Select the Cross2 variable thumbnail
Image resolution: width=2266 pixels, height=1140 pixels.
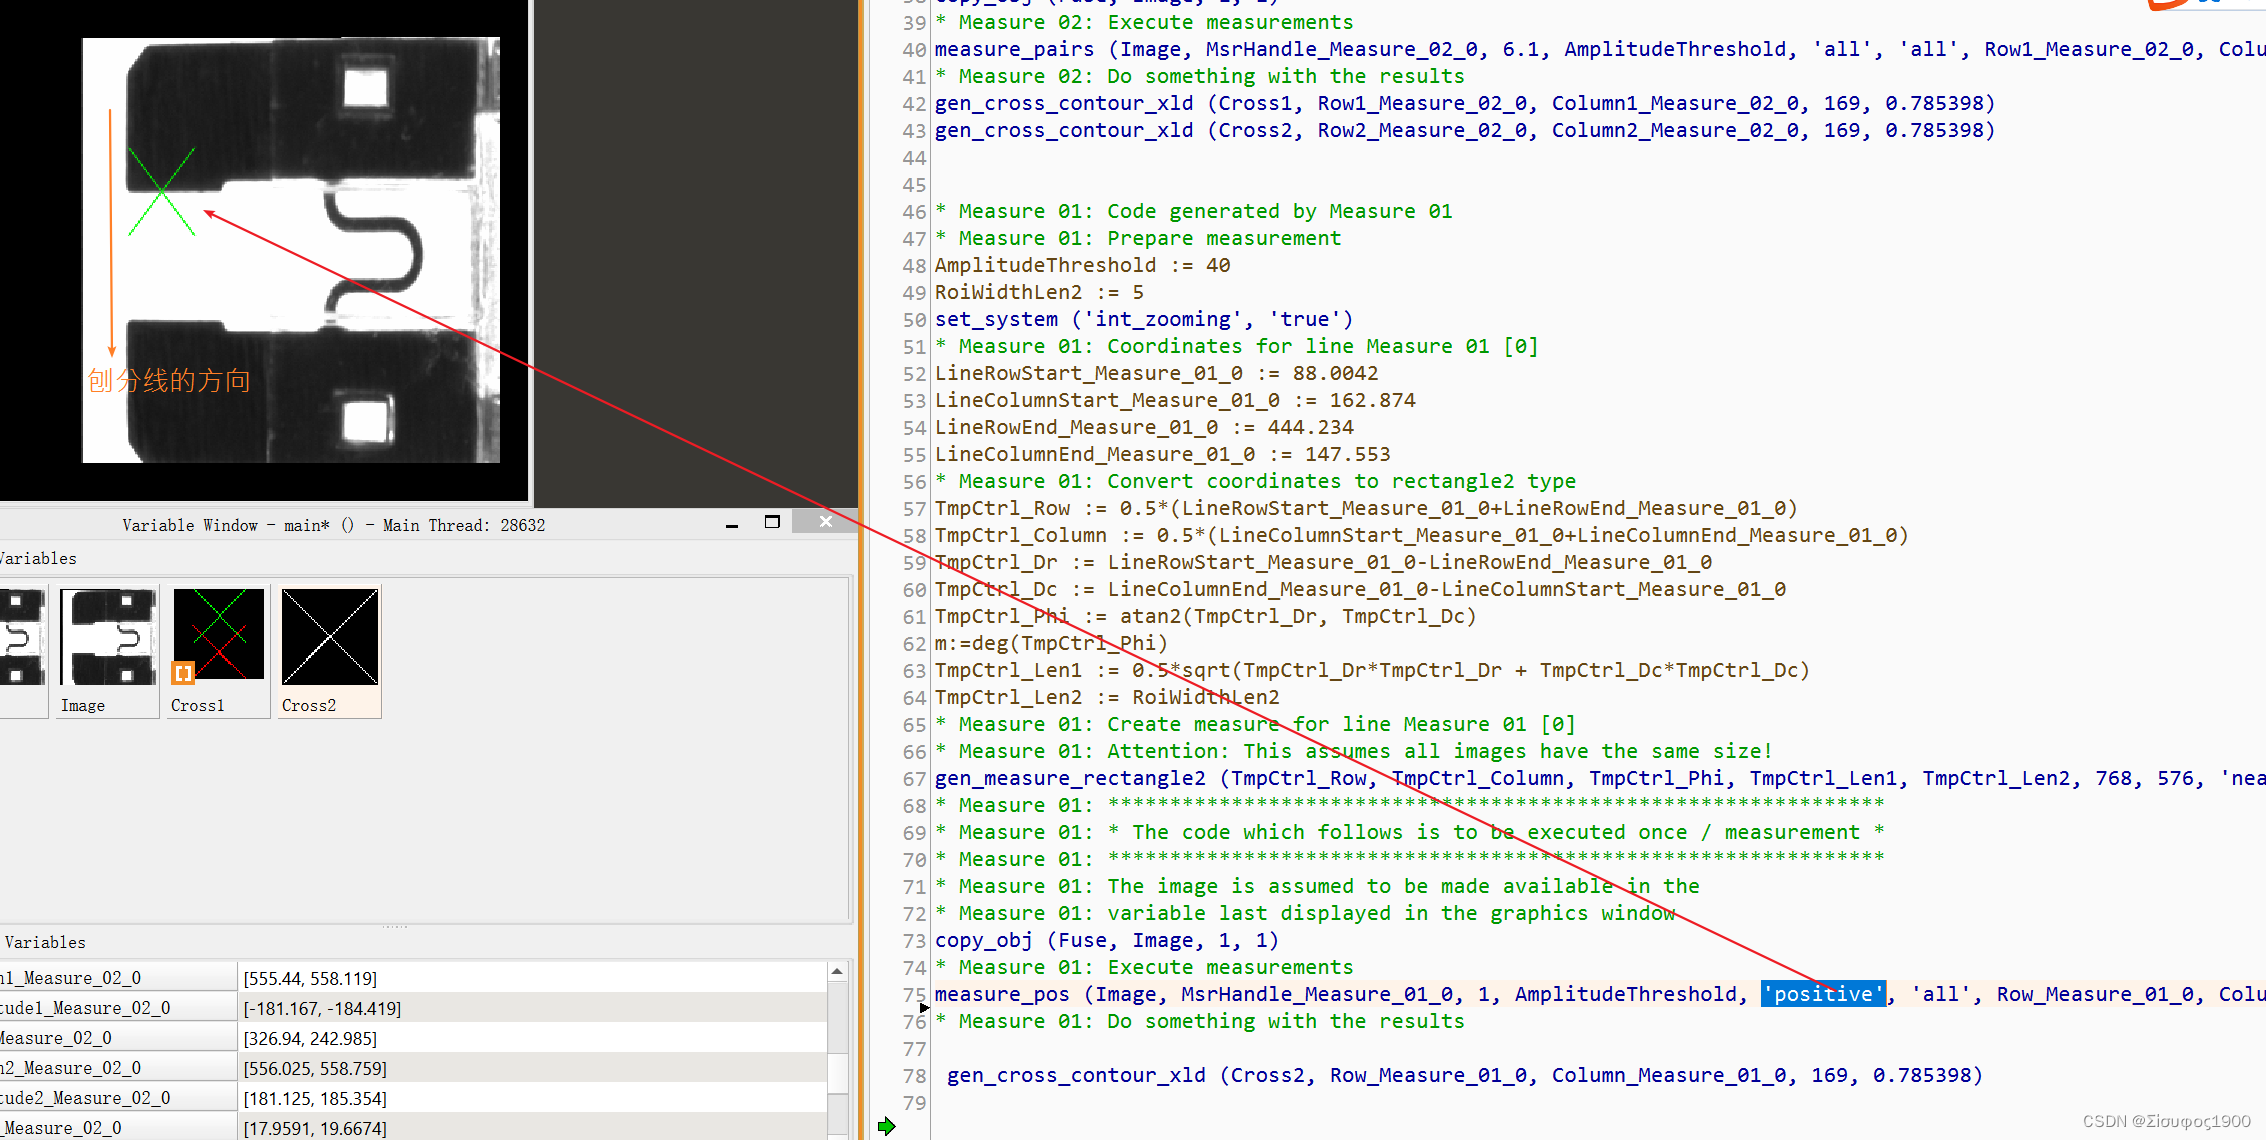(330, 636)
